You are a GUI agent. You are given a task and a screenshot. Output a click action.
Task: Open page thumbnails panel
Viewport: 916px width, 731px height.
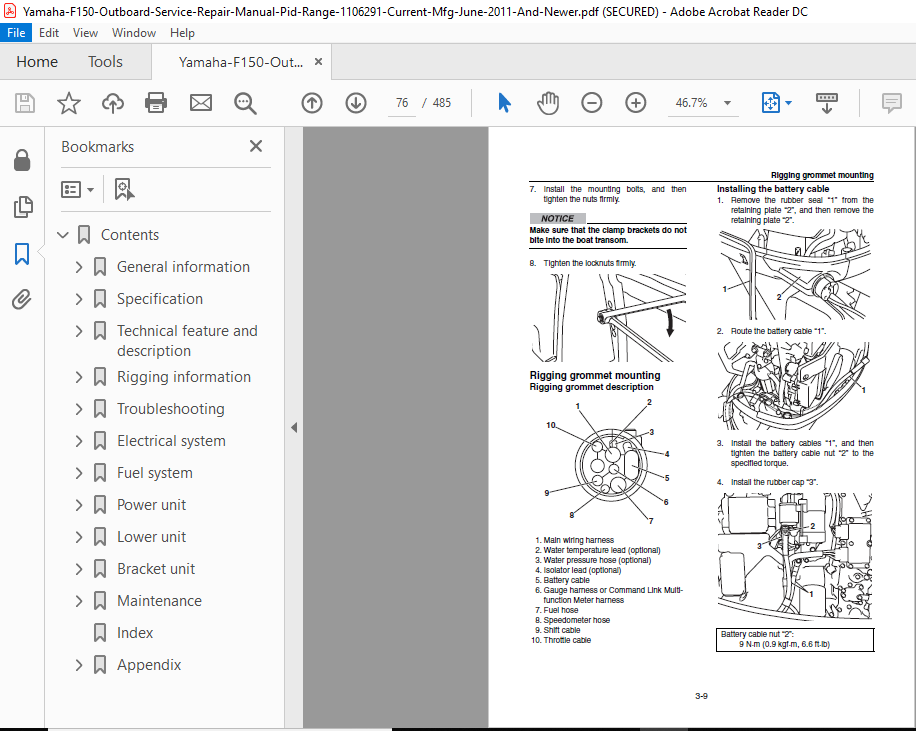[22, 207]
